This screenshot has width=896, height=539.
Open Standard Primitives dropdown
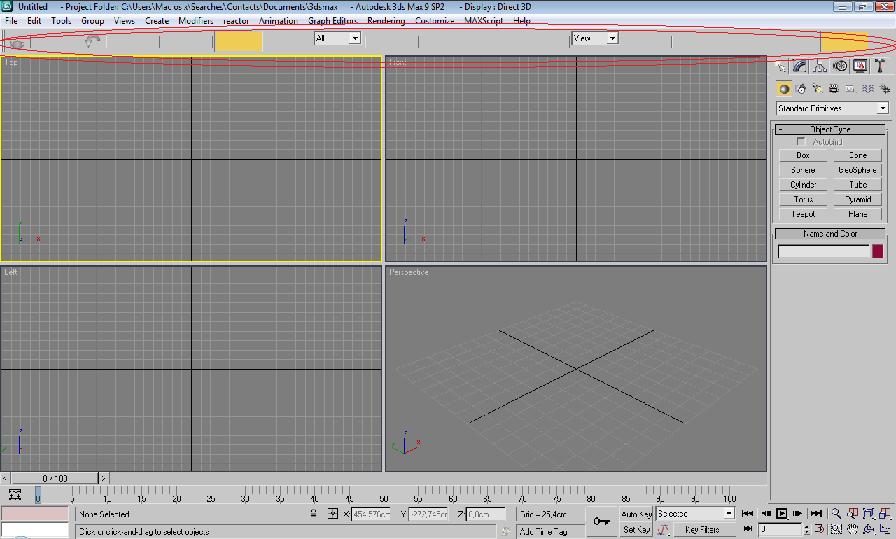tap(832, 108)
